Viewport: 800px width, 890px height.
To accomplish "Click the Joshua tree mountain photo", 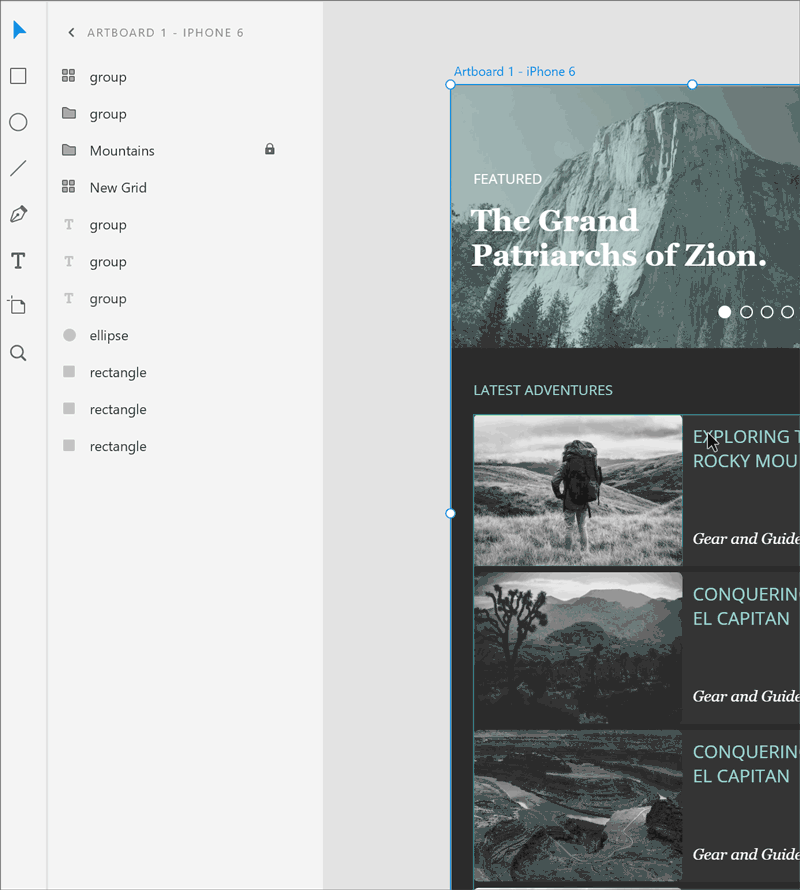I will (578, 648).
